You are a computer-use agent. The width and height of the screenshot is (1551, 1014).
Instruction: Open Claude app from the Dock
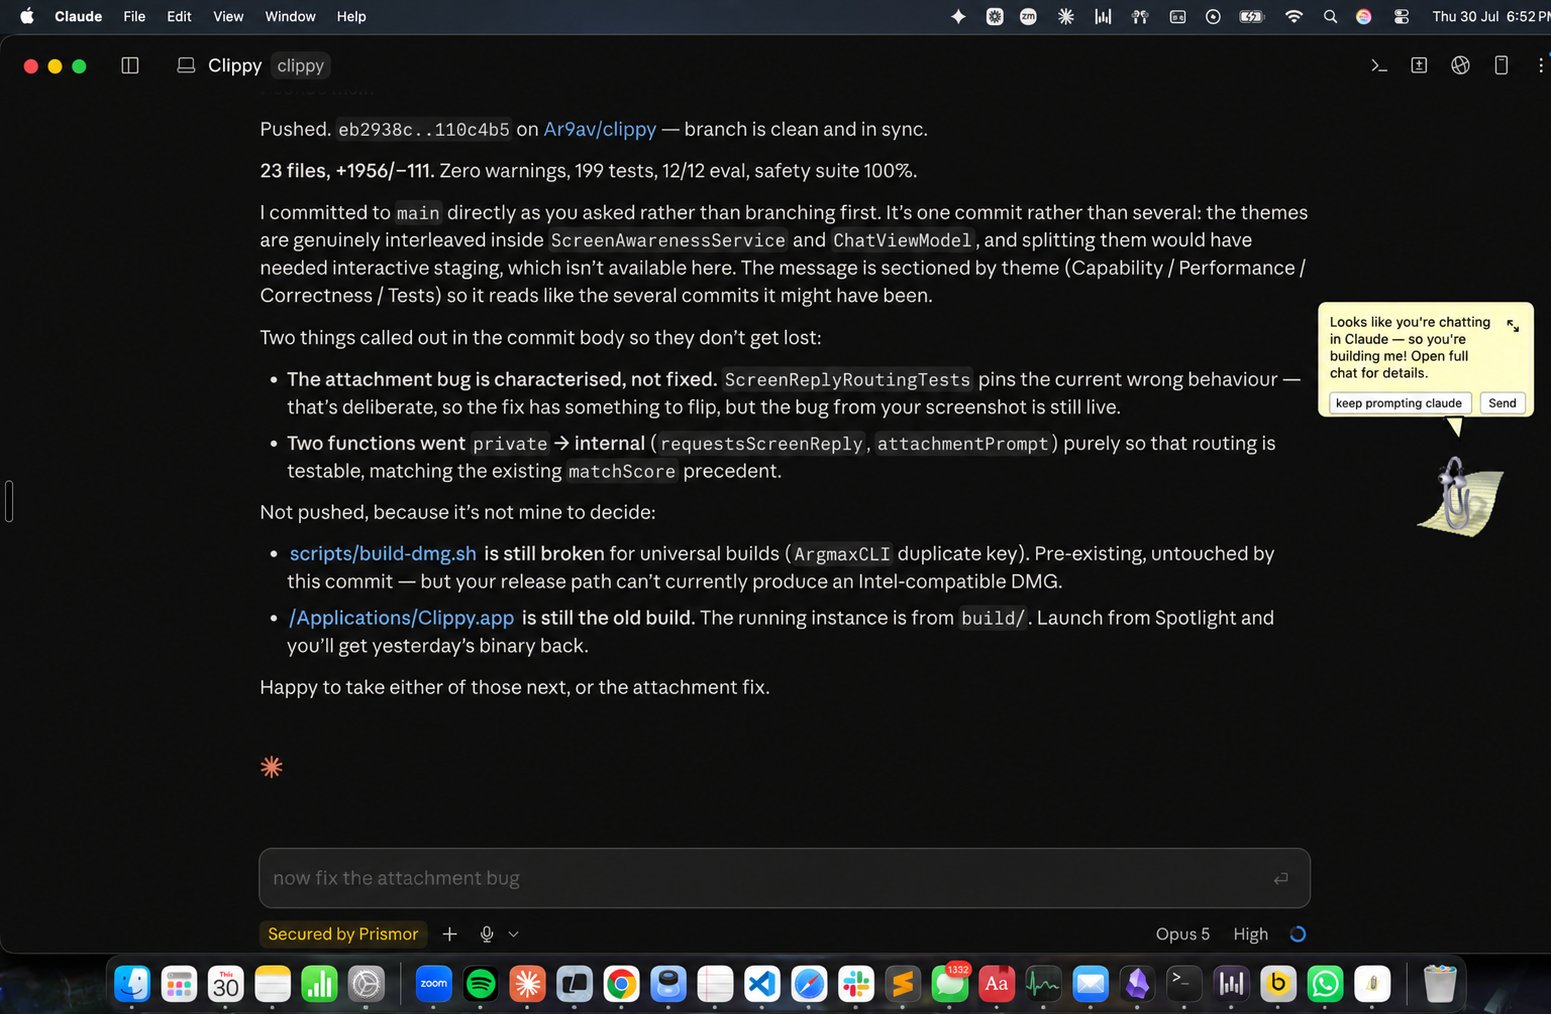pos(528,984)
